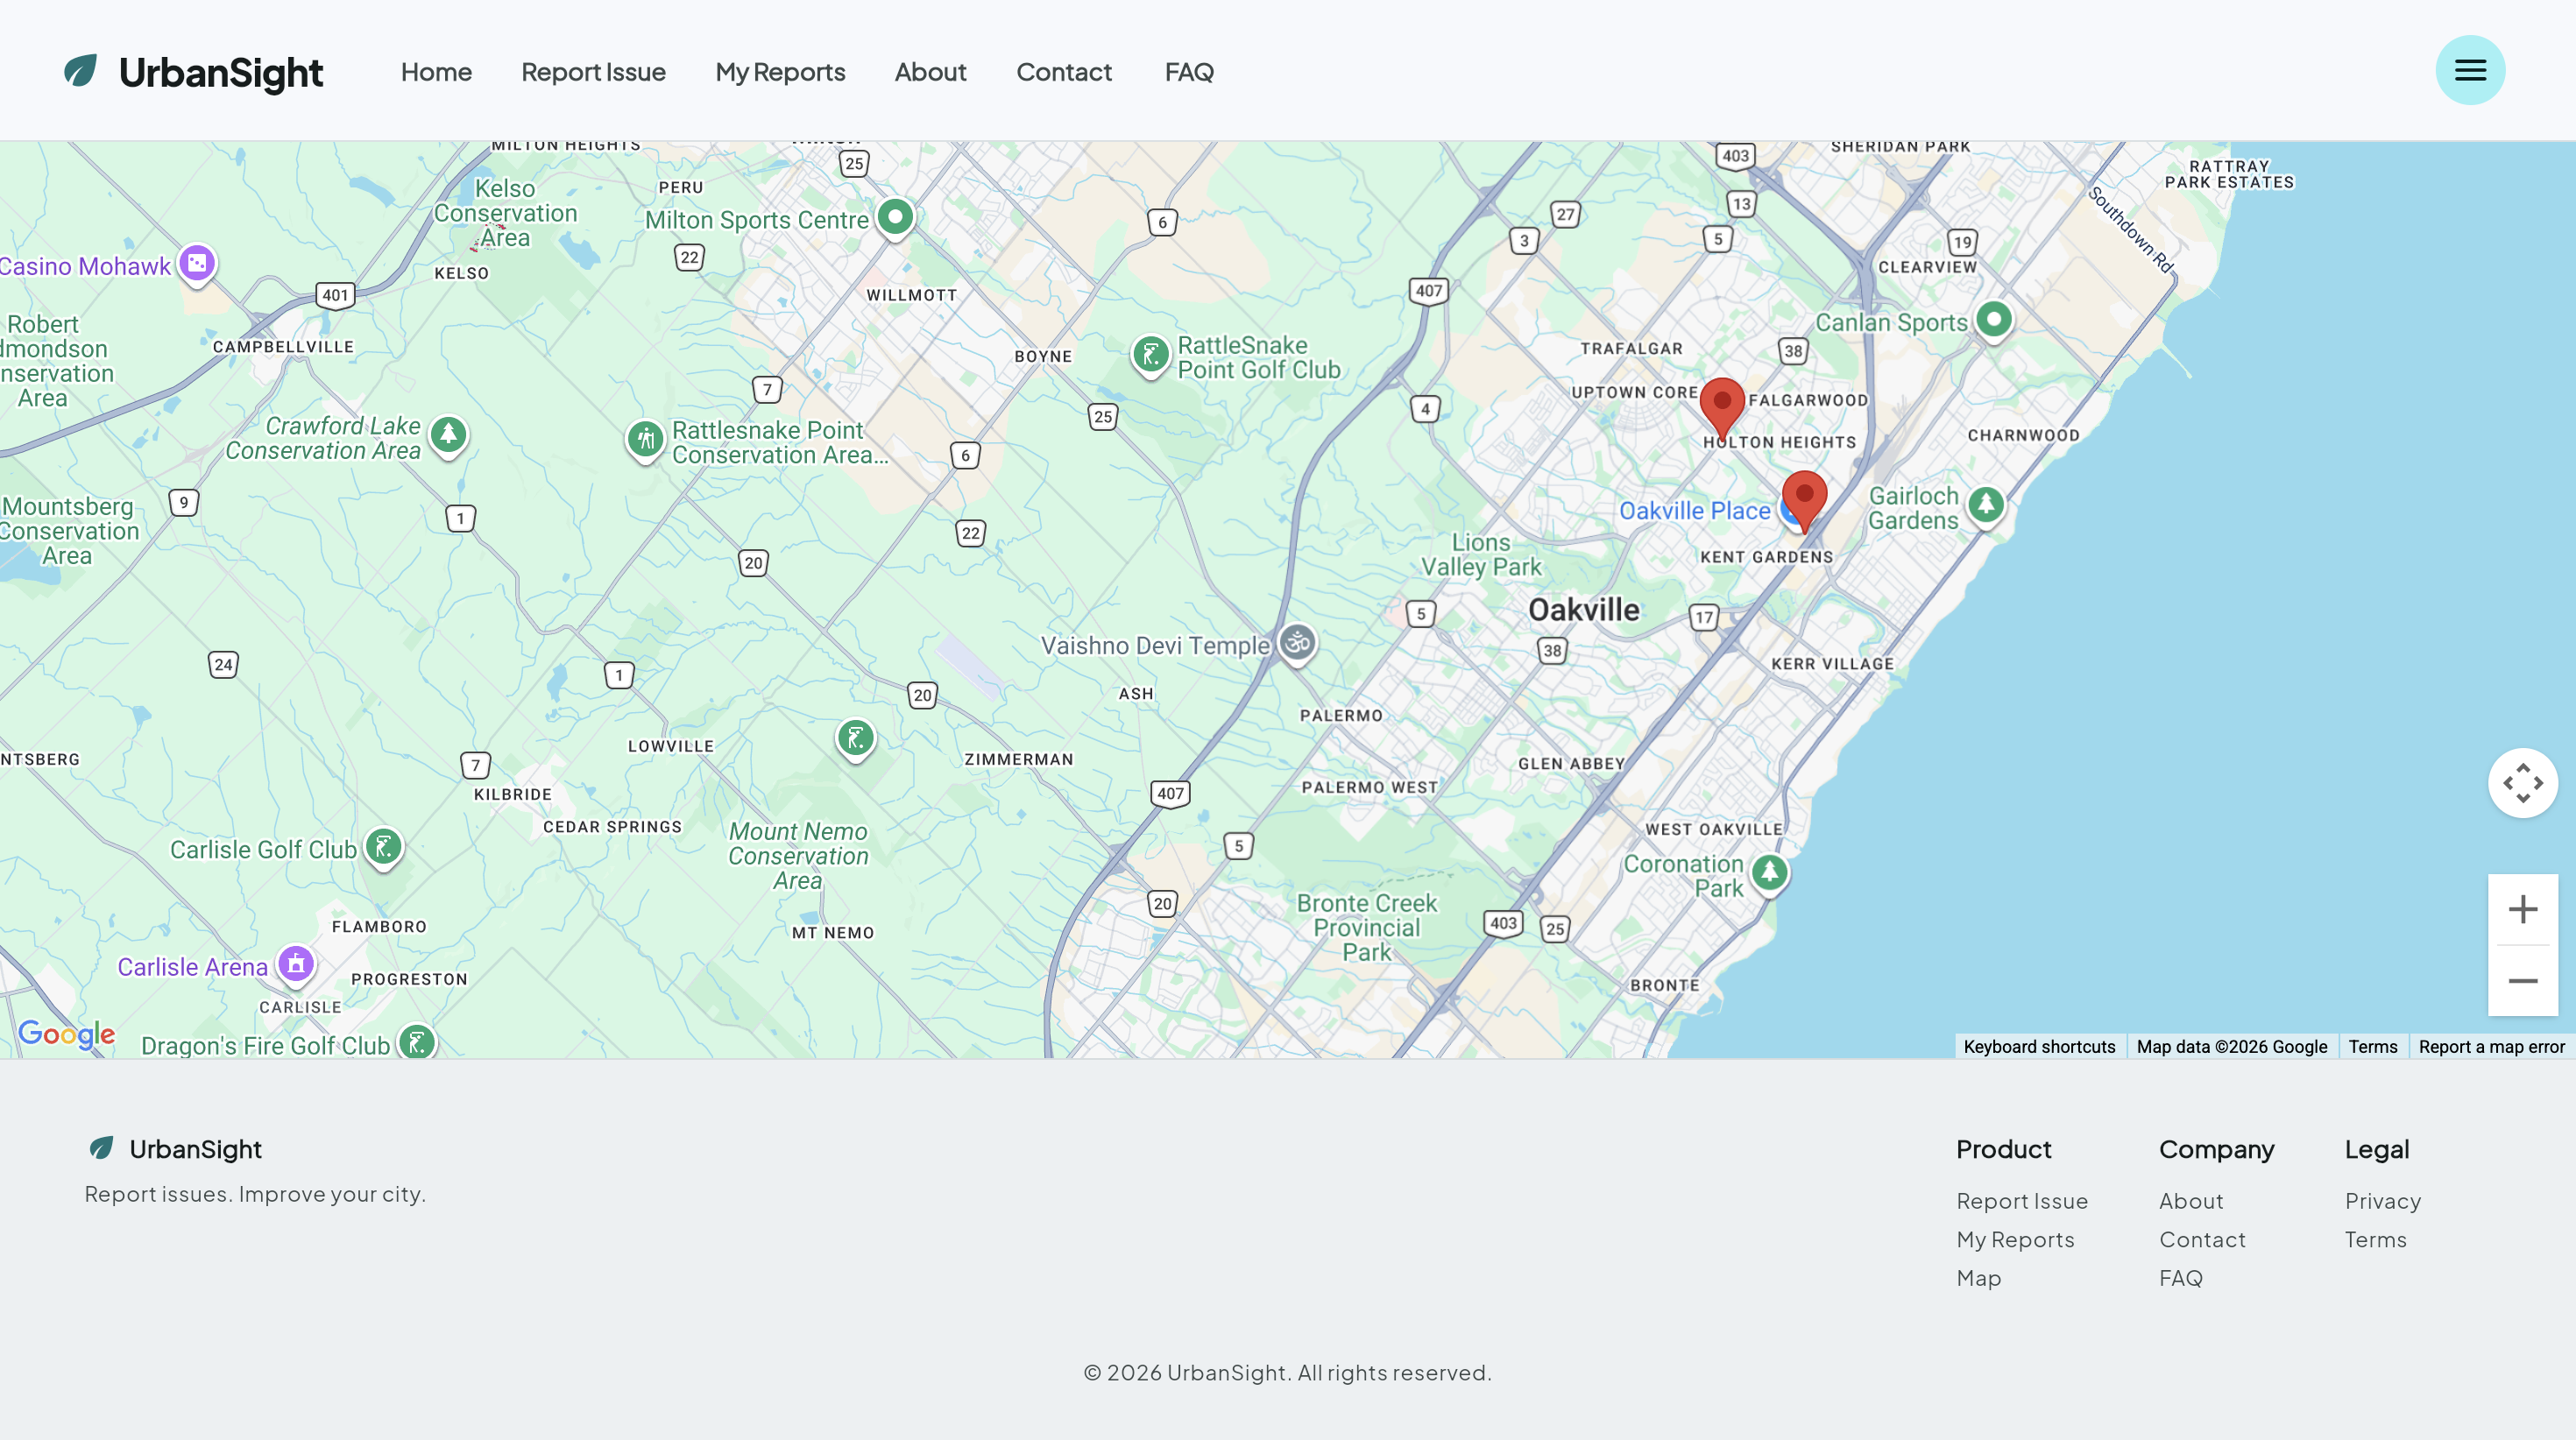Image resolution: width=2576 pixels, height=1440 pixels.
Task: Click the UrbanSight leaf logo in header
Action: click(x=81, y=71)
